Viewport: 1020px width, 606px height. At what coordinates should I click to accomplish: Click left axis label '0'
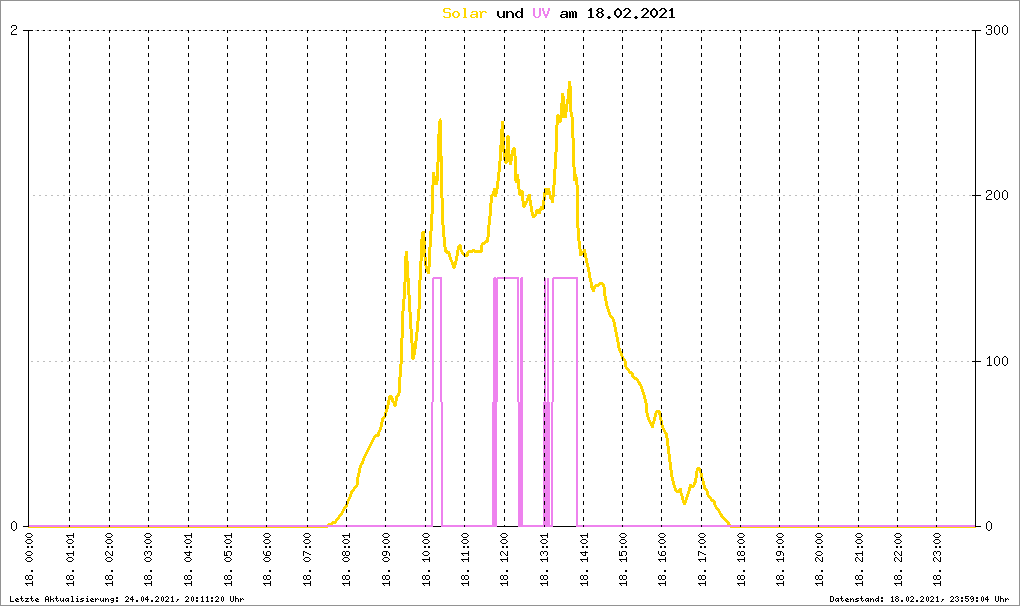14,526
